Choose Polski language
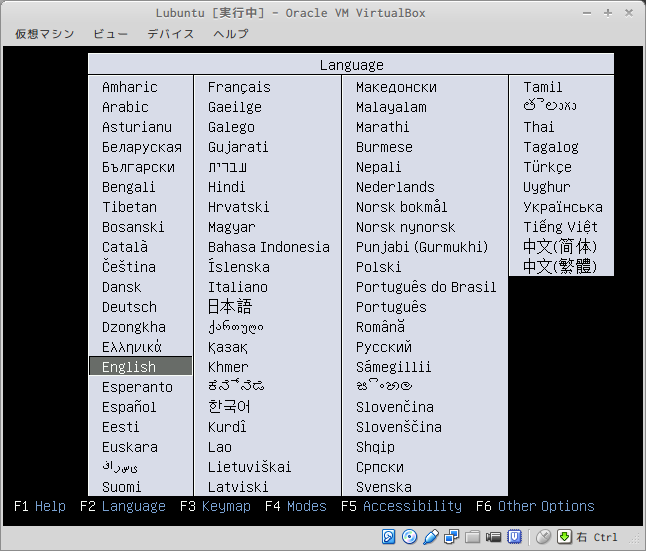The width and height of the screenshot is (646, 551). pyautogui.click(x=379, y=267)
